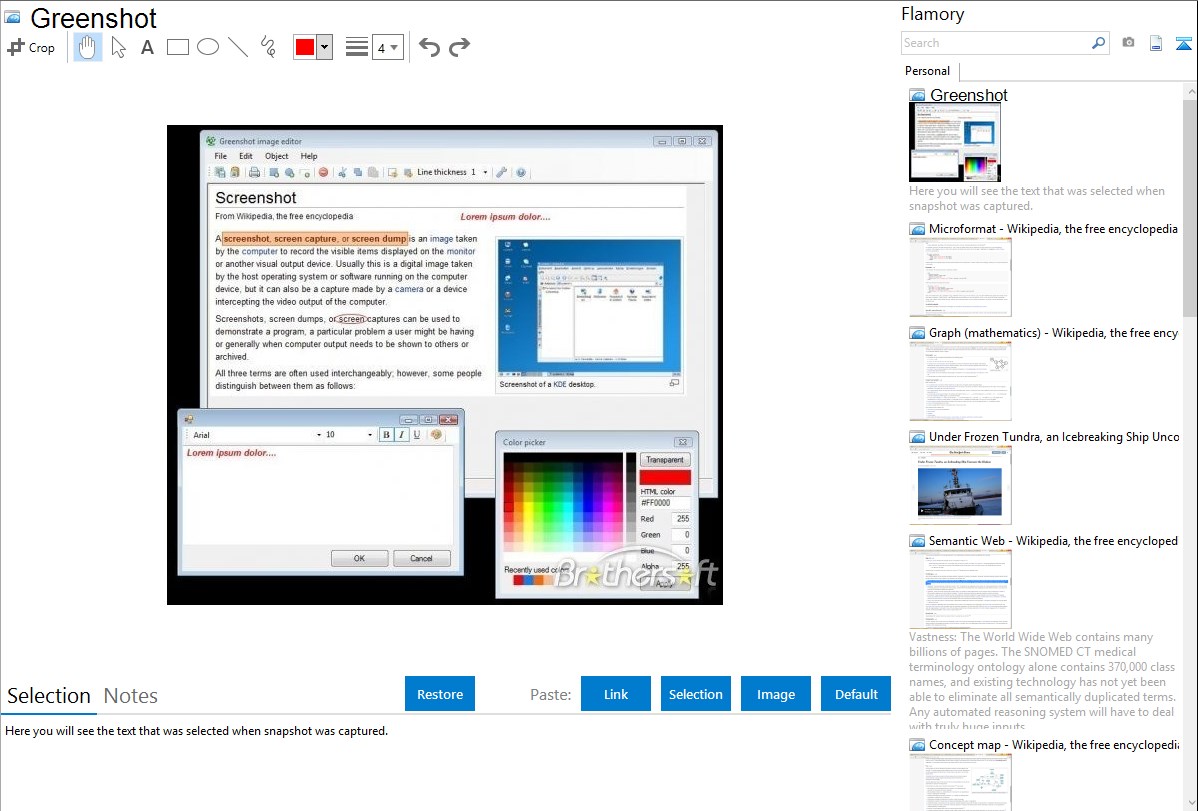Click the icon beside Graph (mathematics) entry
Viewport: 1198px width, 811px height.
pos(917,333)
